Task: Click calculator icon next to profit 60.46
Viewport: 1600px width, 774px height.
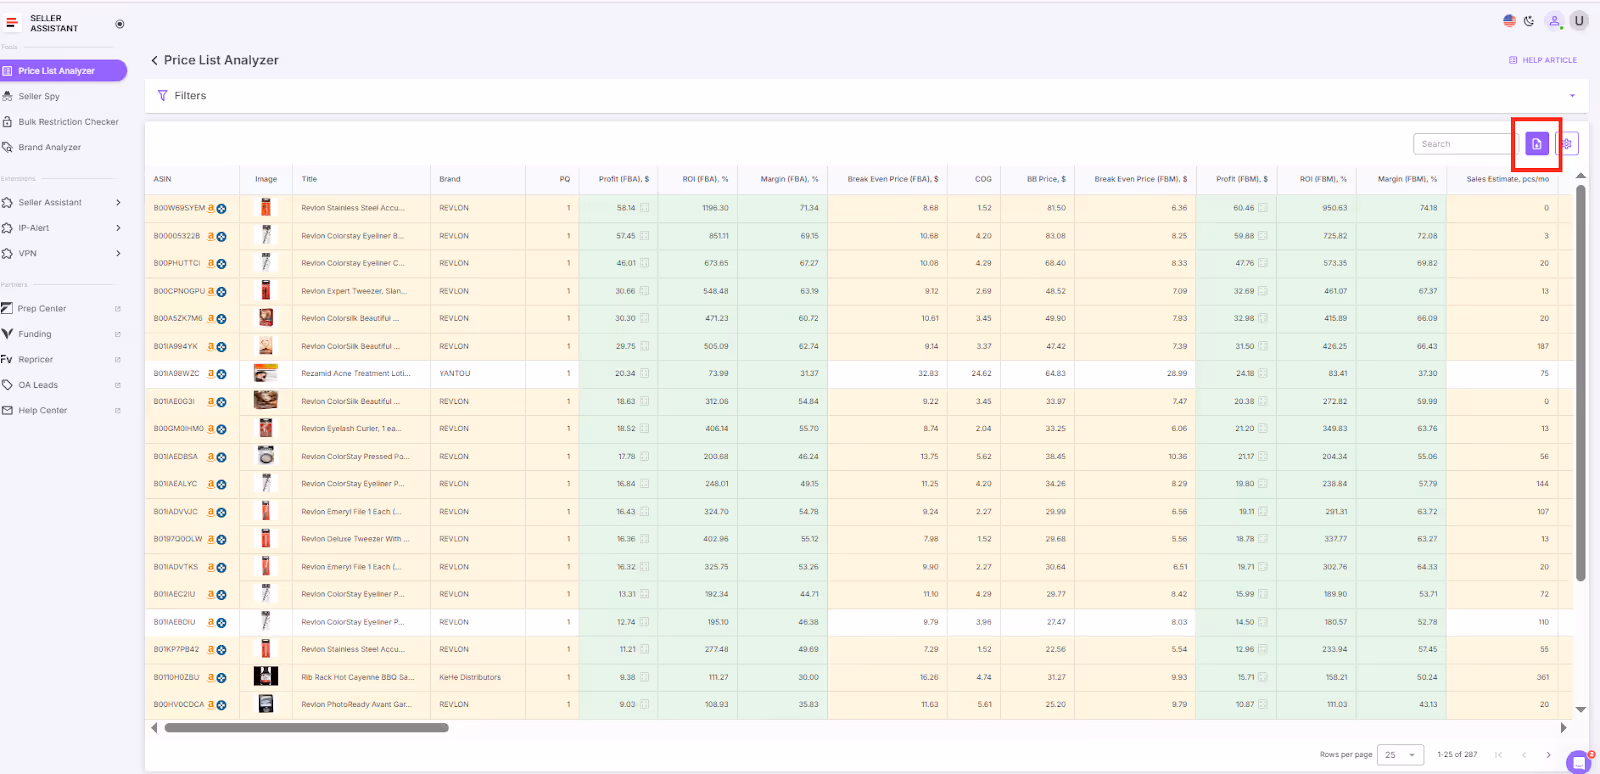Action: 1263,208
